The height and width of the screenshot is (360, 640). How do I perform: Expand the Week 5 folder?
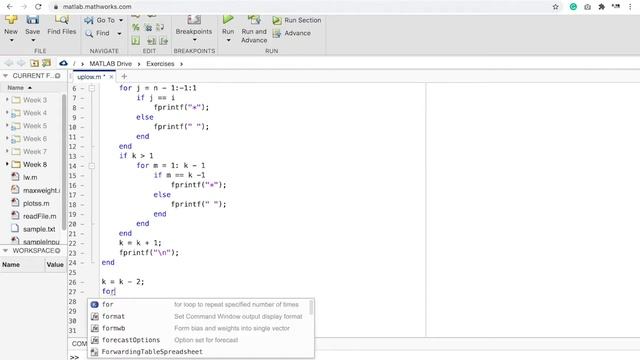7,126
